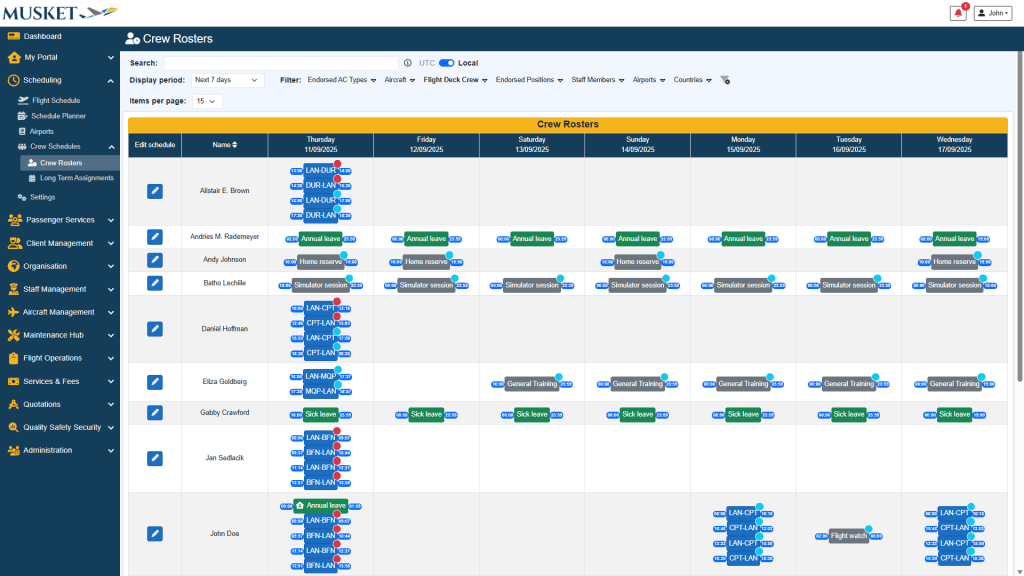This screenshot has width=1024, height=576.
Task: Edit schedule for Eliza Goldberg
Action: (x=155, y=382)
